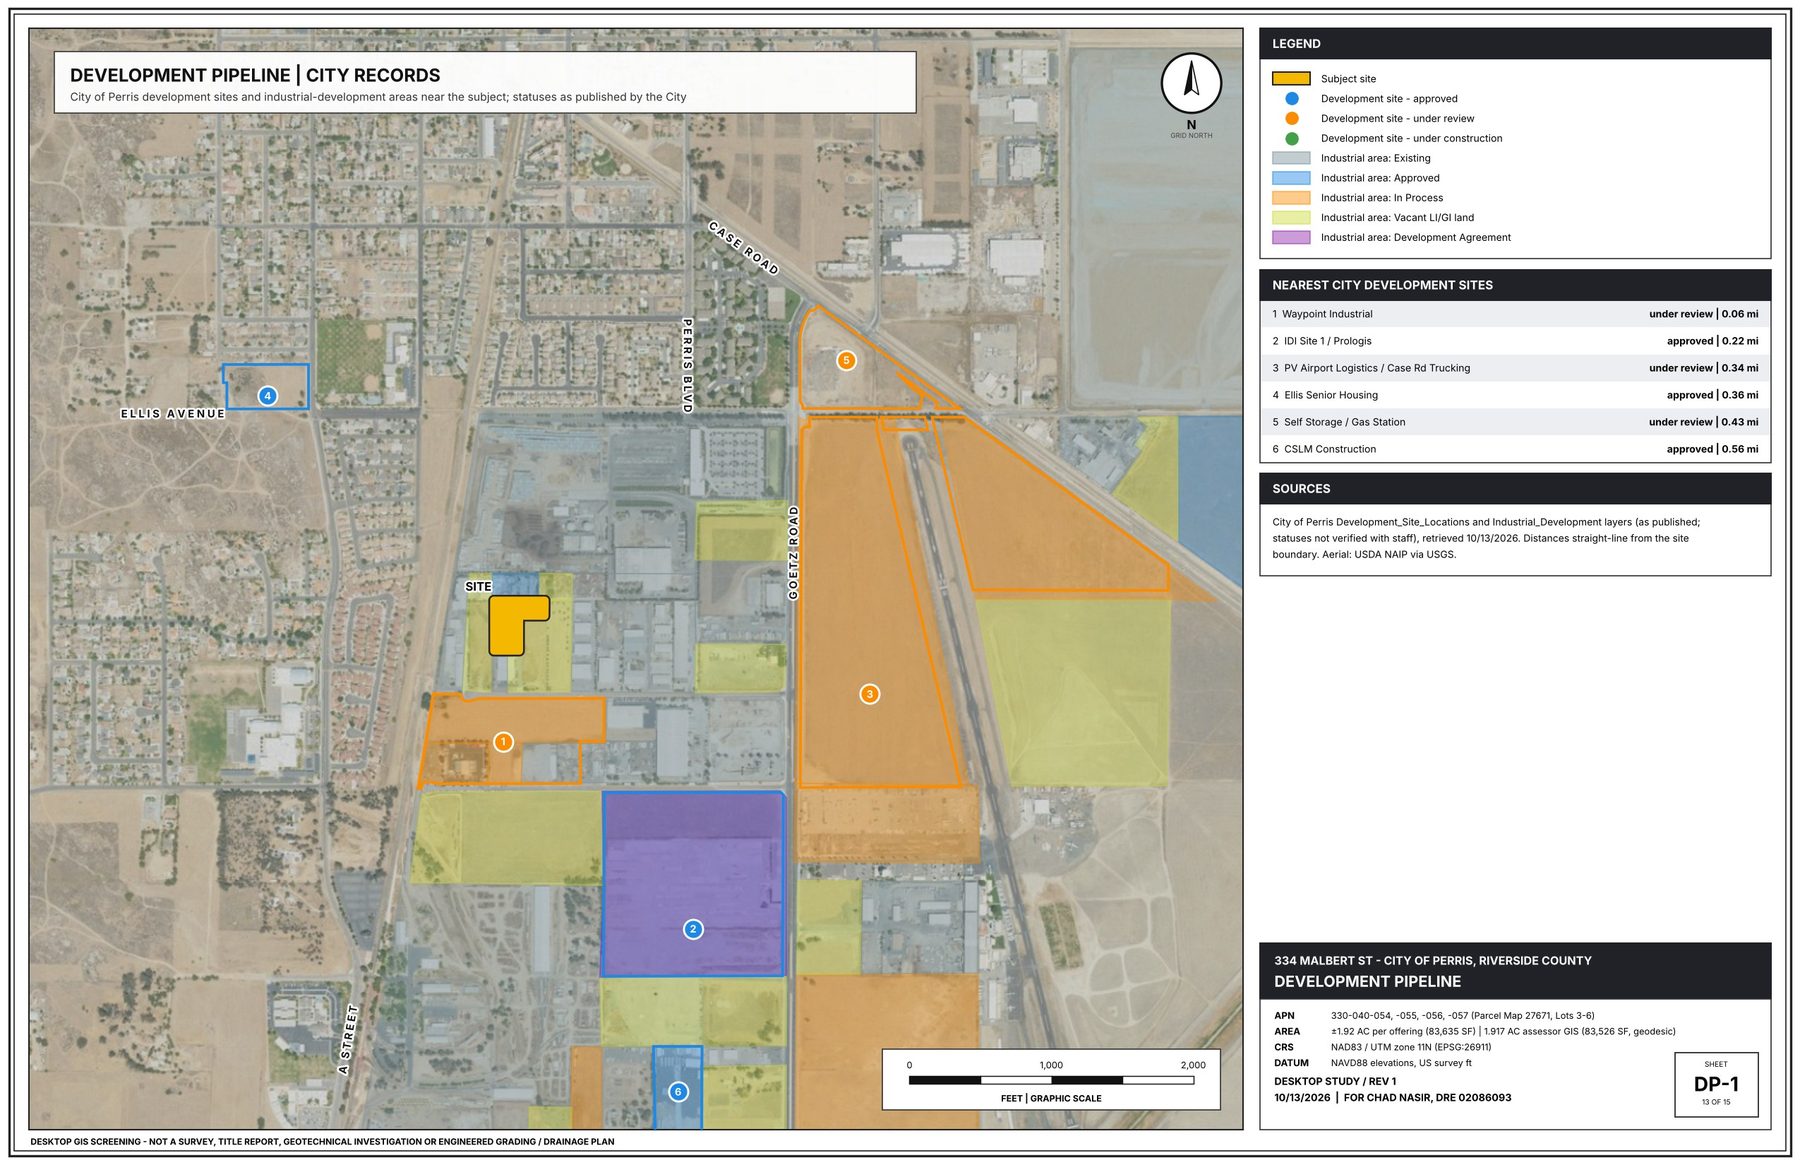The width and height of the screenshot is (1800, 1165).
Task: Select the PV Airport Logistics row
Action: click(1515, 368)
